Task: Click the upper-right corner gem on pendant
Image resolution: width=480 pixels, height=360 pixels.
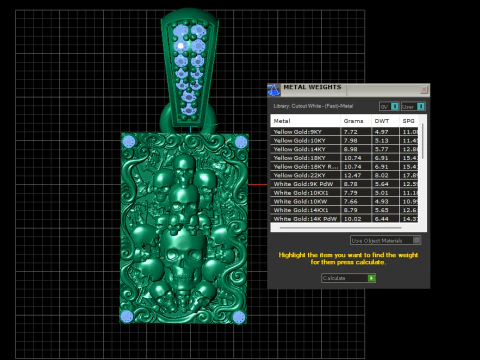Action: click(x=241, y=142)
